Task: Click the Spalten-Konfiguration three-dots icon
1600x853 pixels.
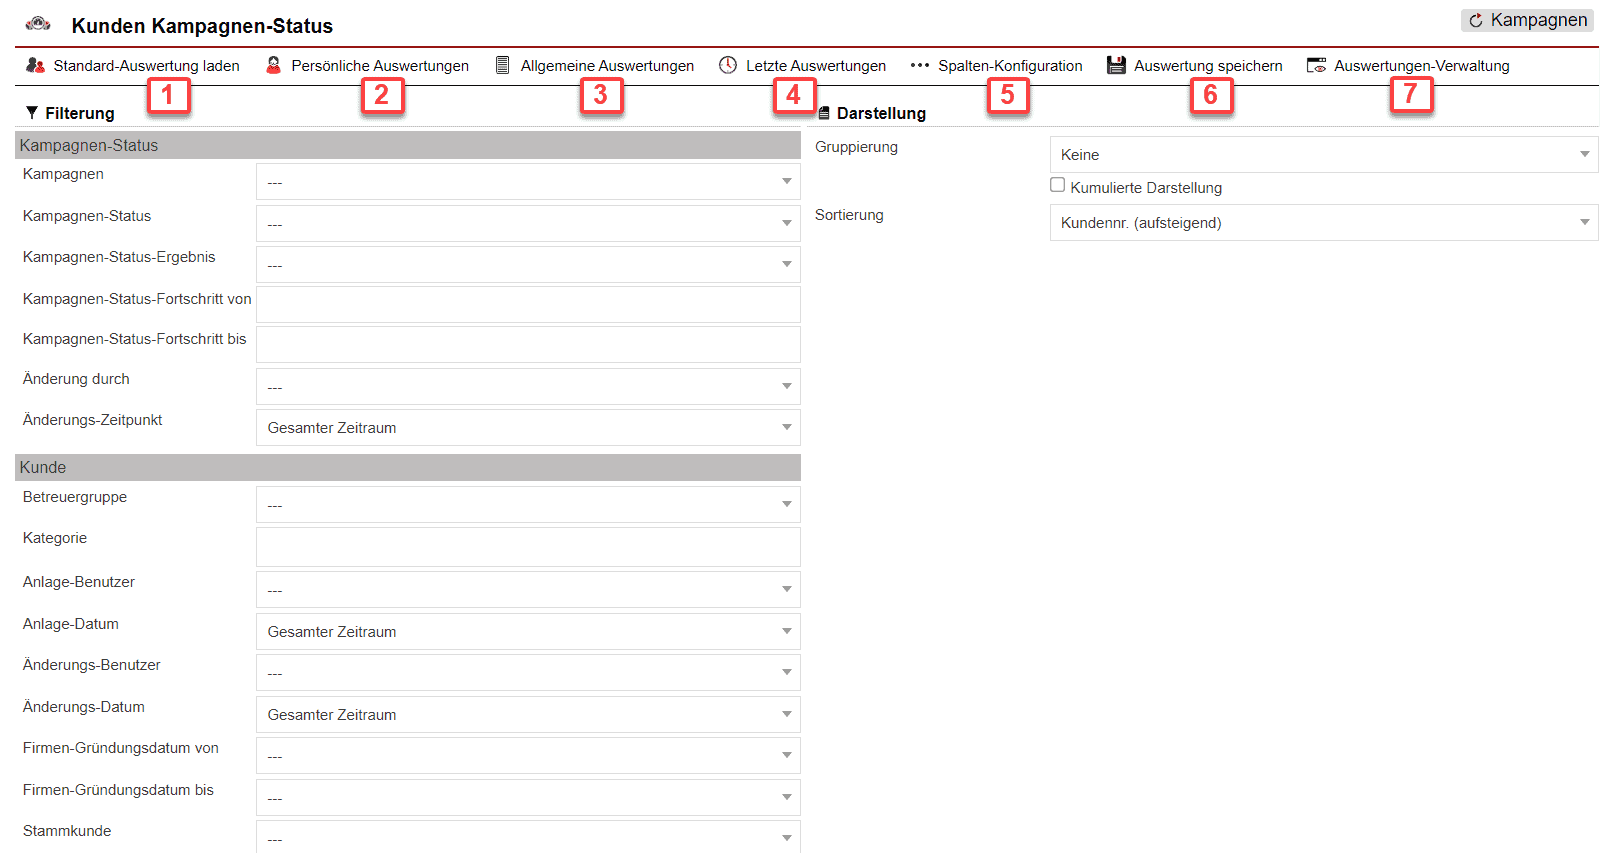Action: [919, 65]
